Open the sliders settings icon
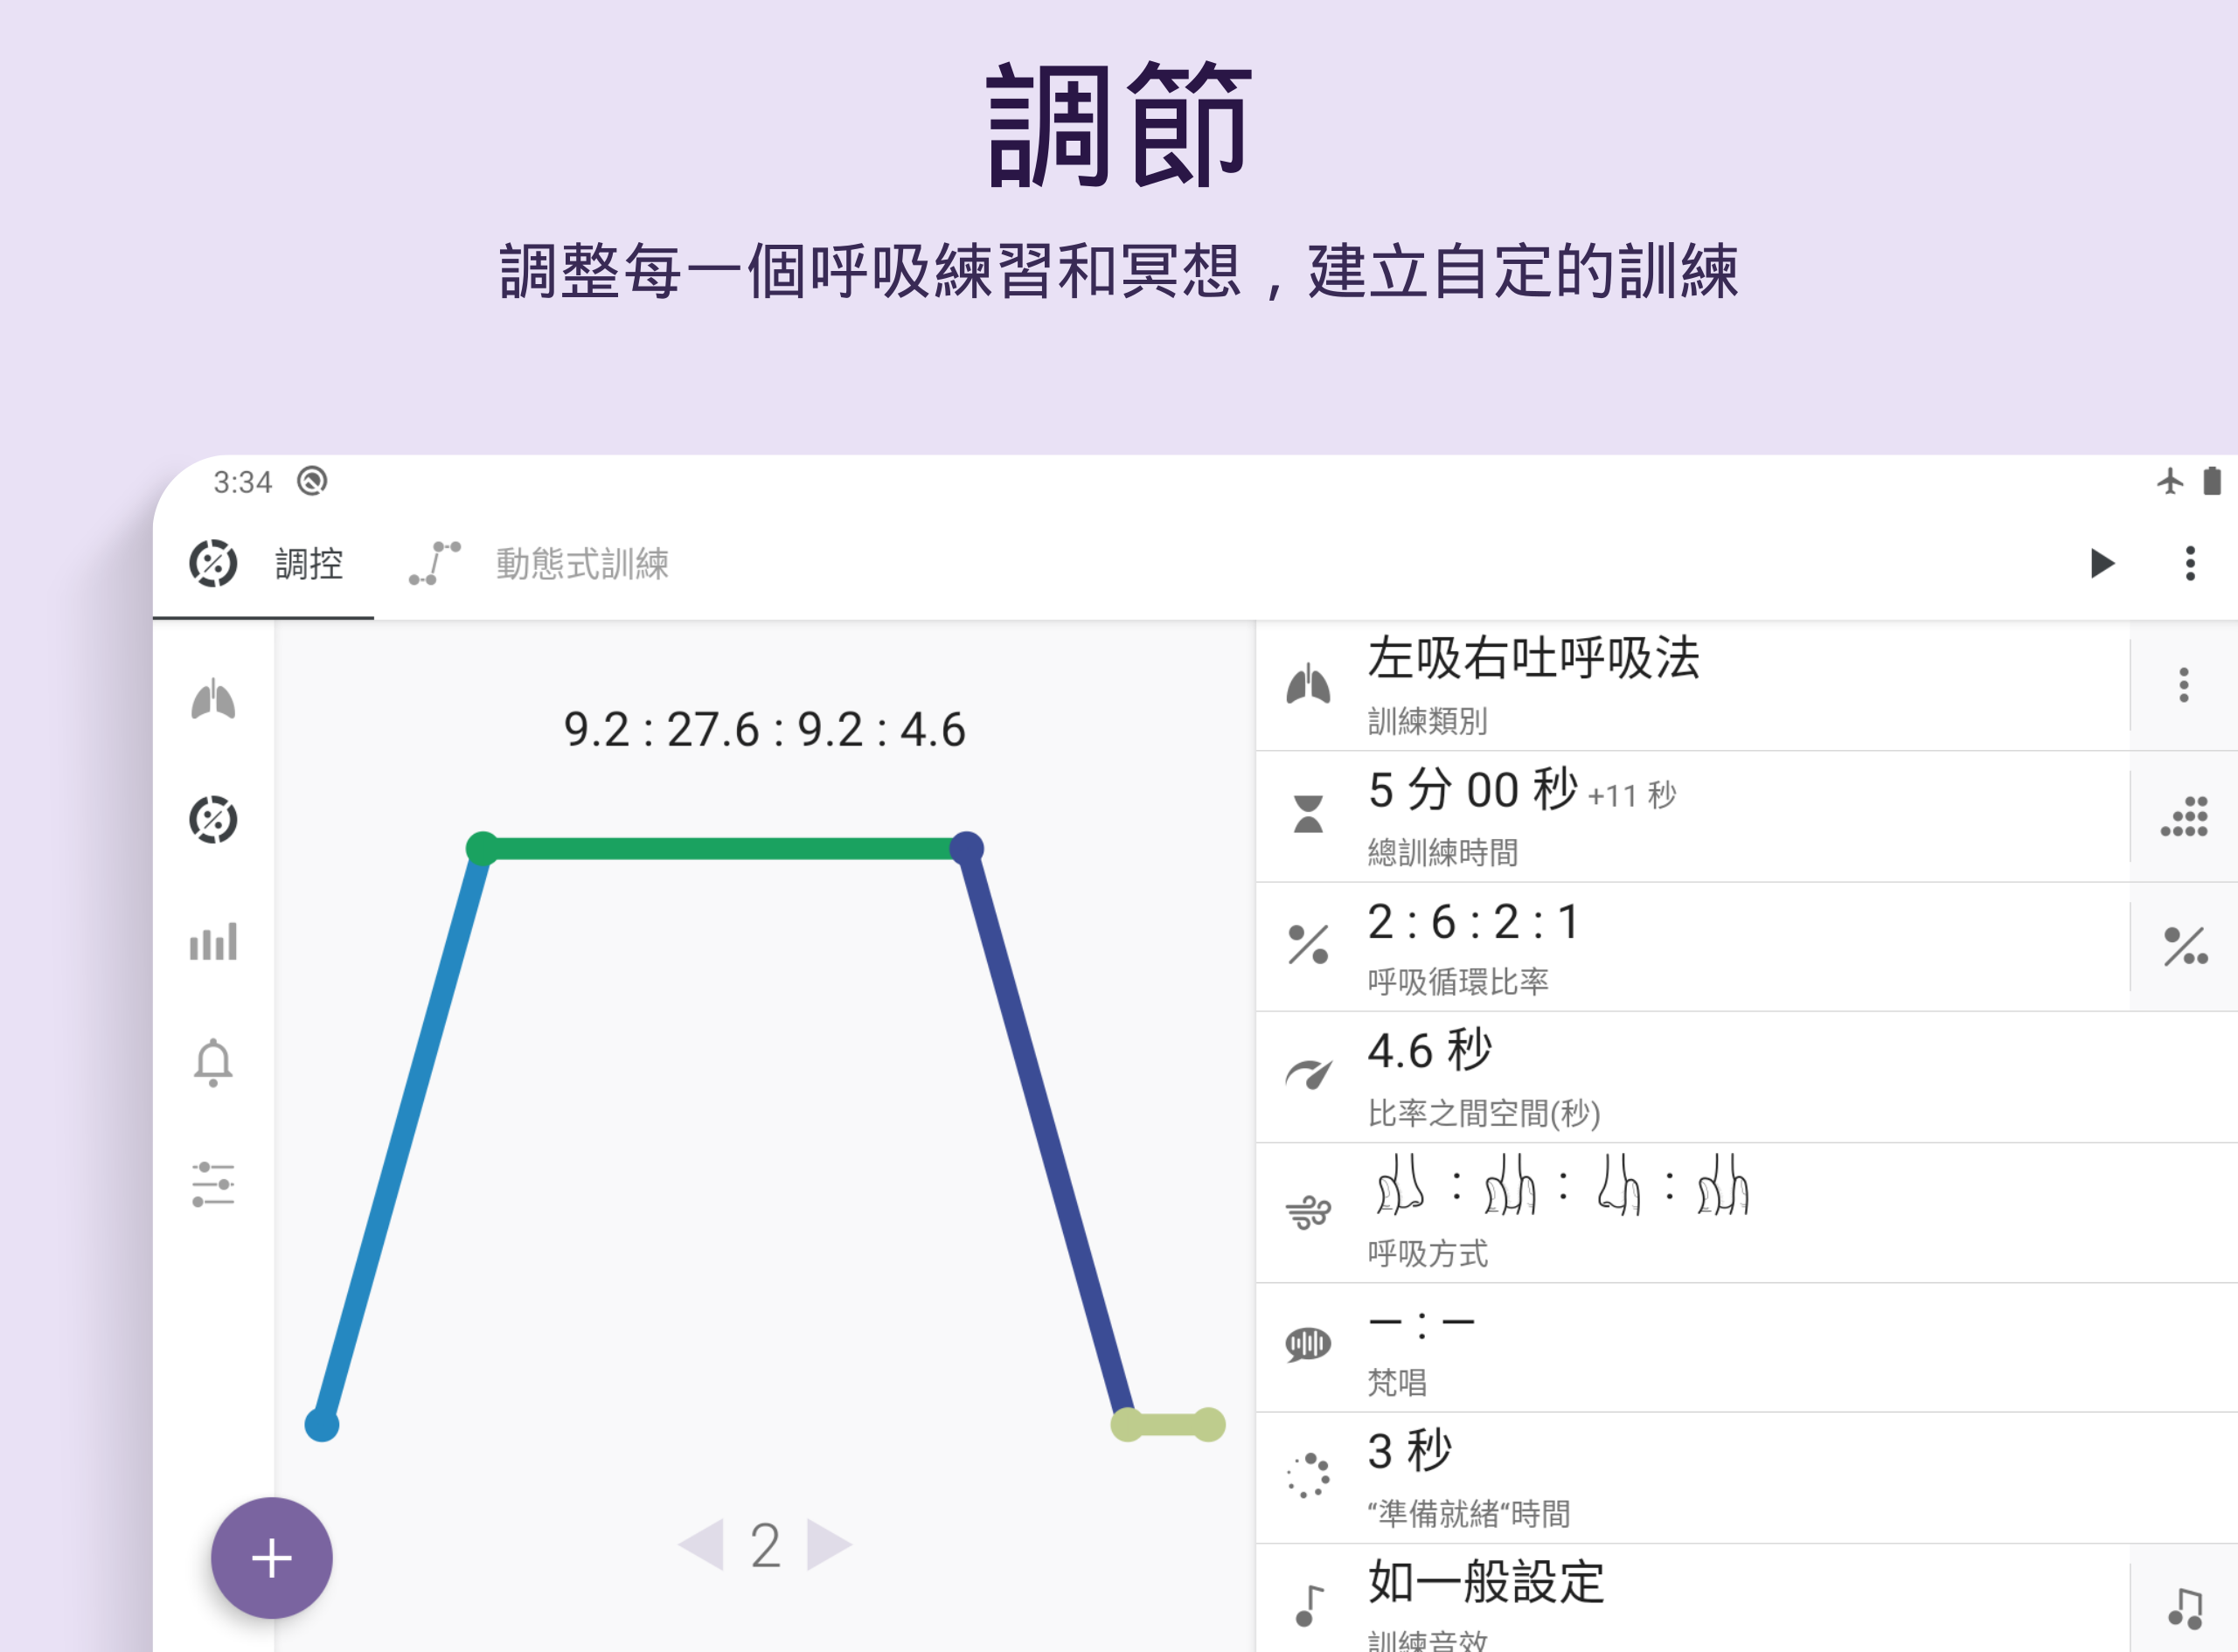2238x1652 pixels. click(x=213, y=1184)
